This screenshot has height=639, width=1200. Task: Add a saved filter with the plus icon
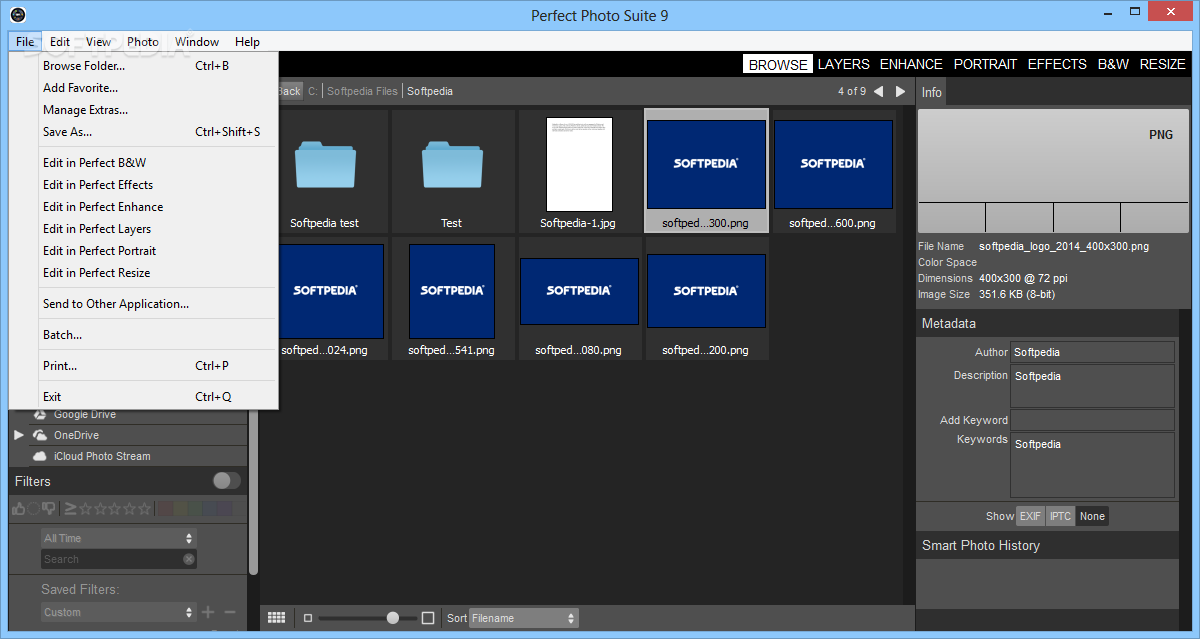(208, 612)
